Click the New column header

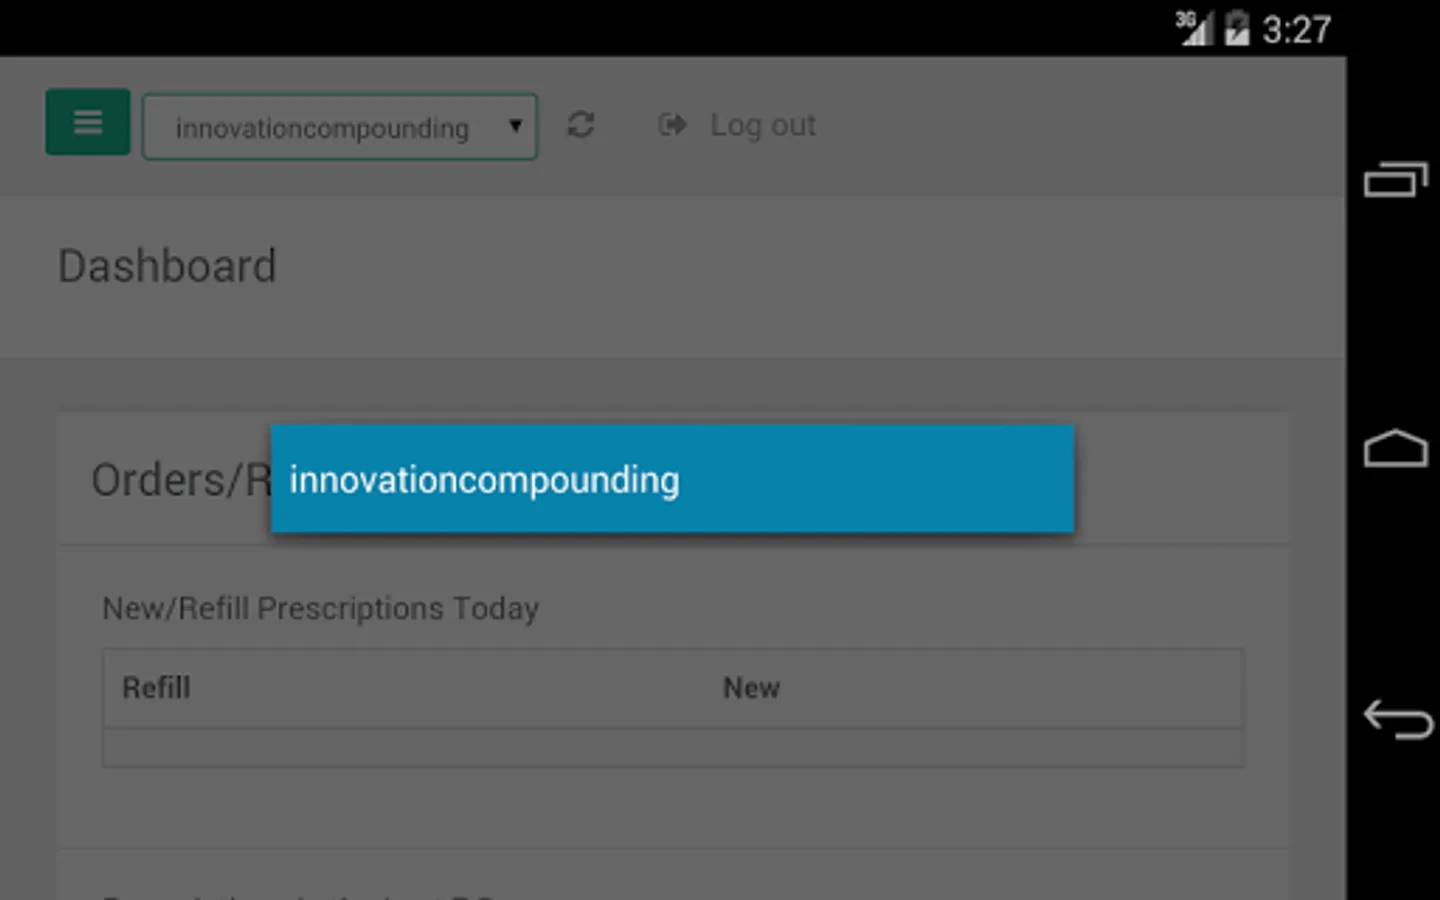tap(751, 688)
